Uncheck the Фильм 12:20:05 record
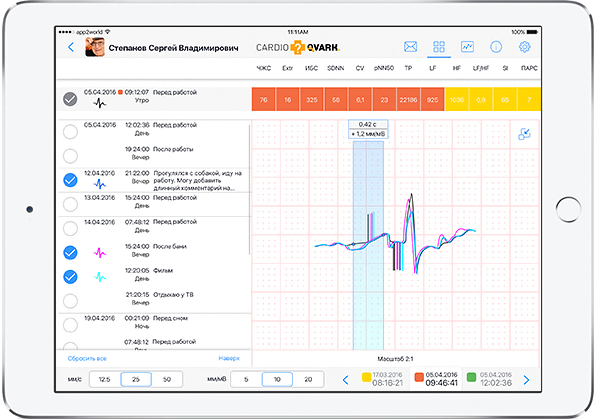Image resolution: width=600 pixels, height=420 pixels. click(70, 277)
